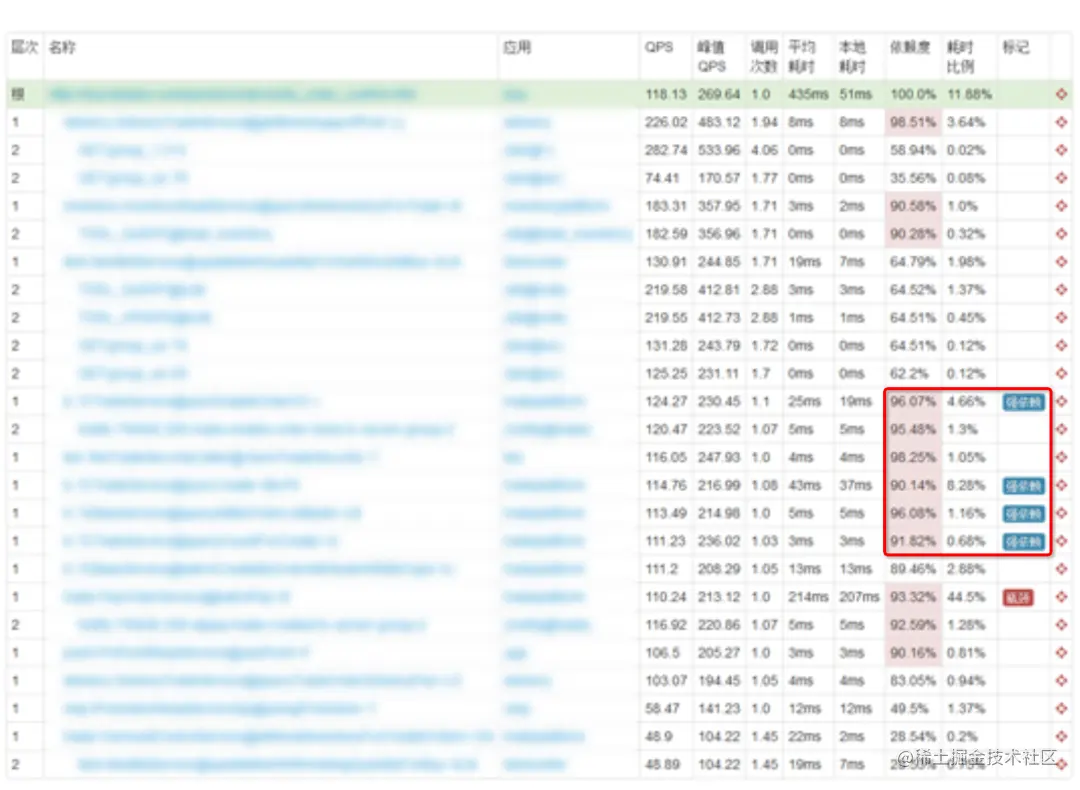Click the diamond icon in the 58.47 QPS row

pos(1061,709)
